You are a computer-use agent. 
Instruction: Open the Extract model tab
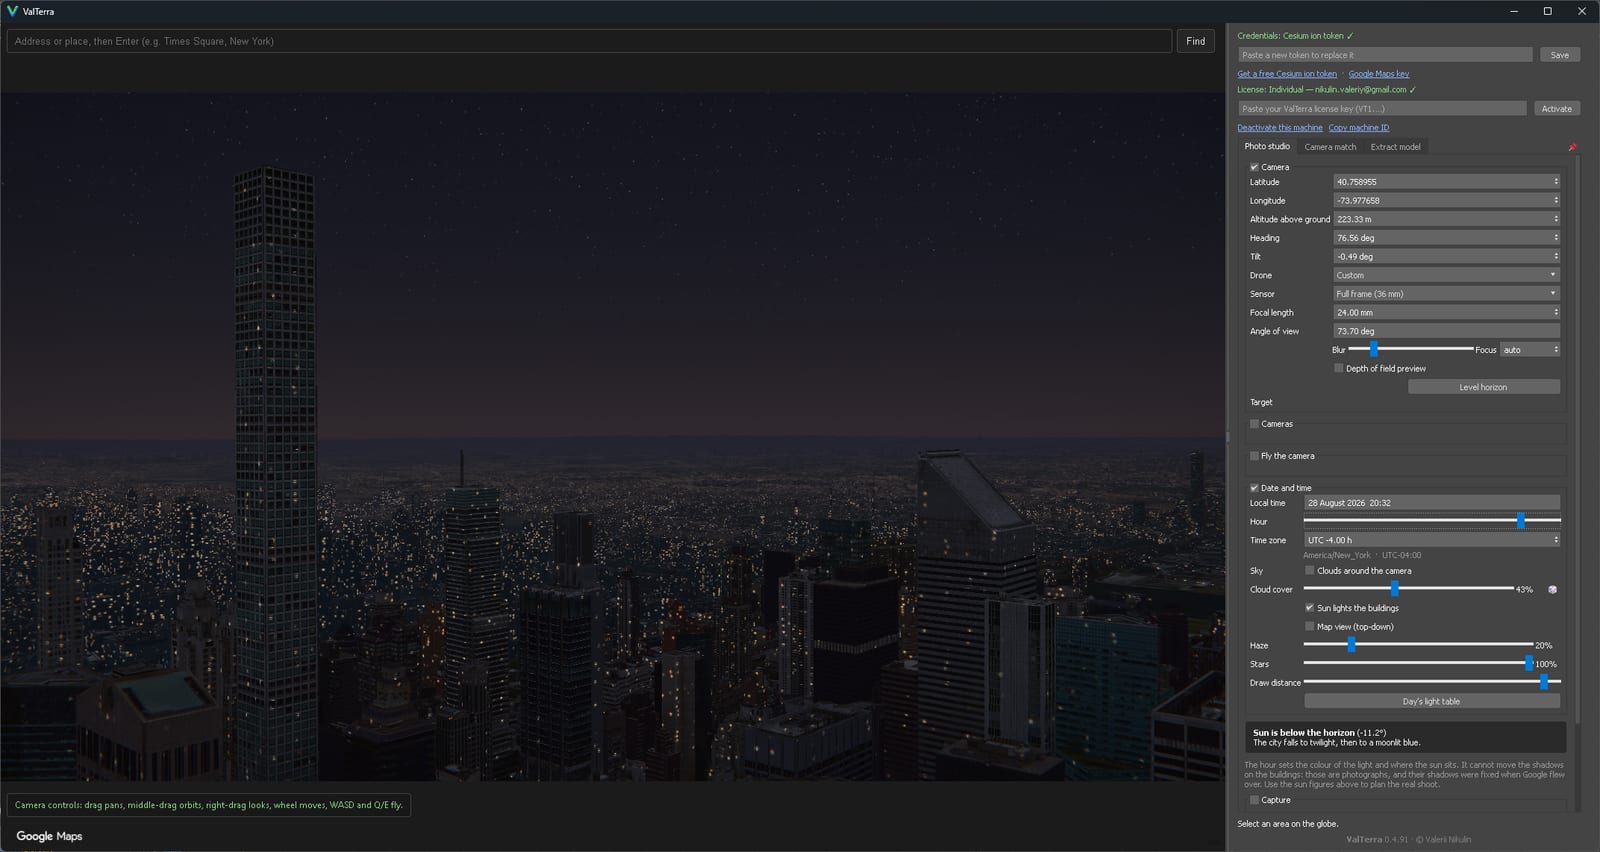point(1395,147)
